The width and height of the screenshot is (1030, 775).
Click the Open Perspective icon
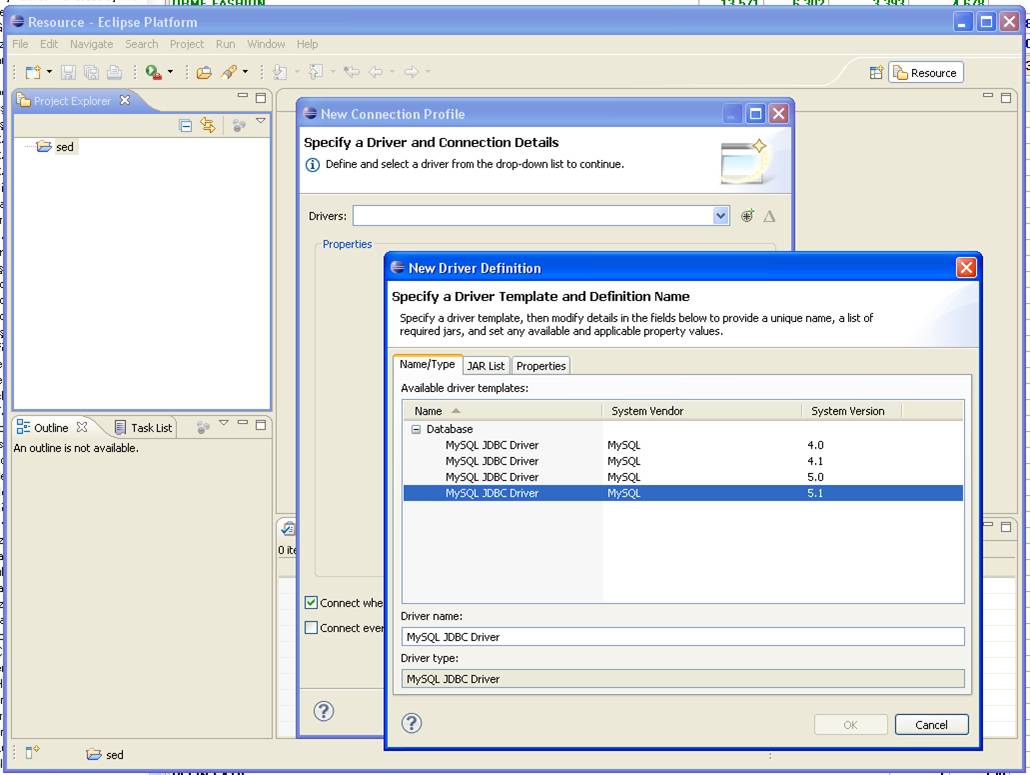click(876, 73)
